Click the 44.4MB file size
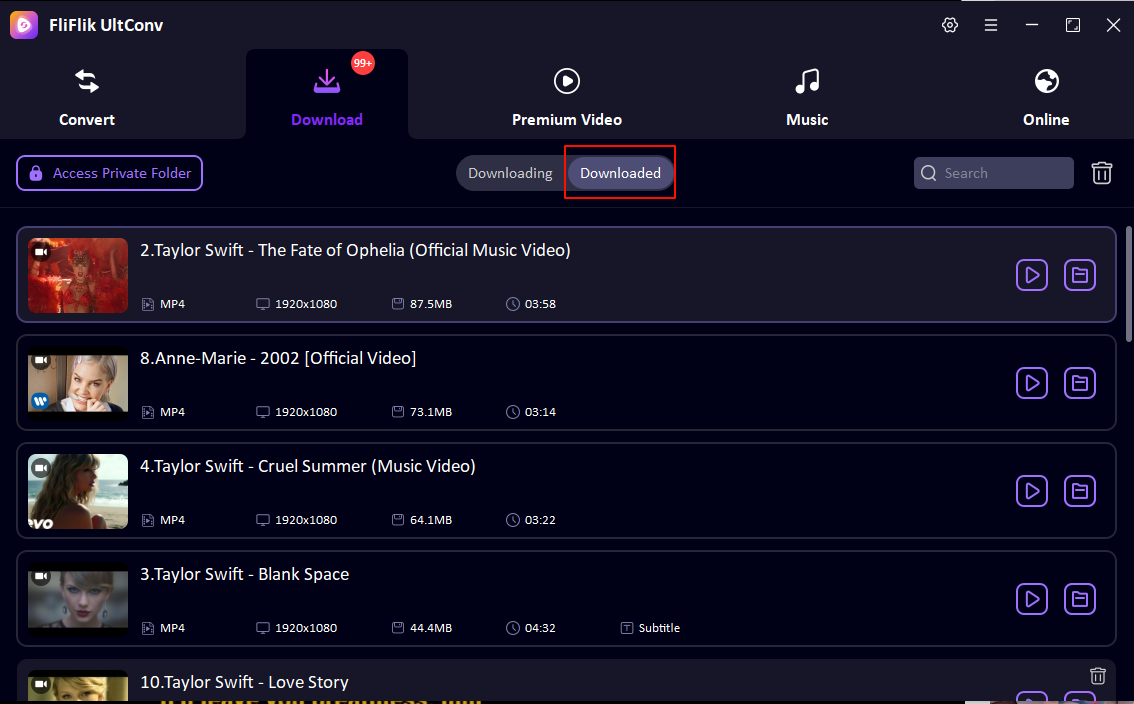The width and height of the screenshot is (1134, 704). [x=431, y=628]
